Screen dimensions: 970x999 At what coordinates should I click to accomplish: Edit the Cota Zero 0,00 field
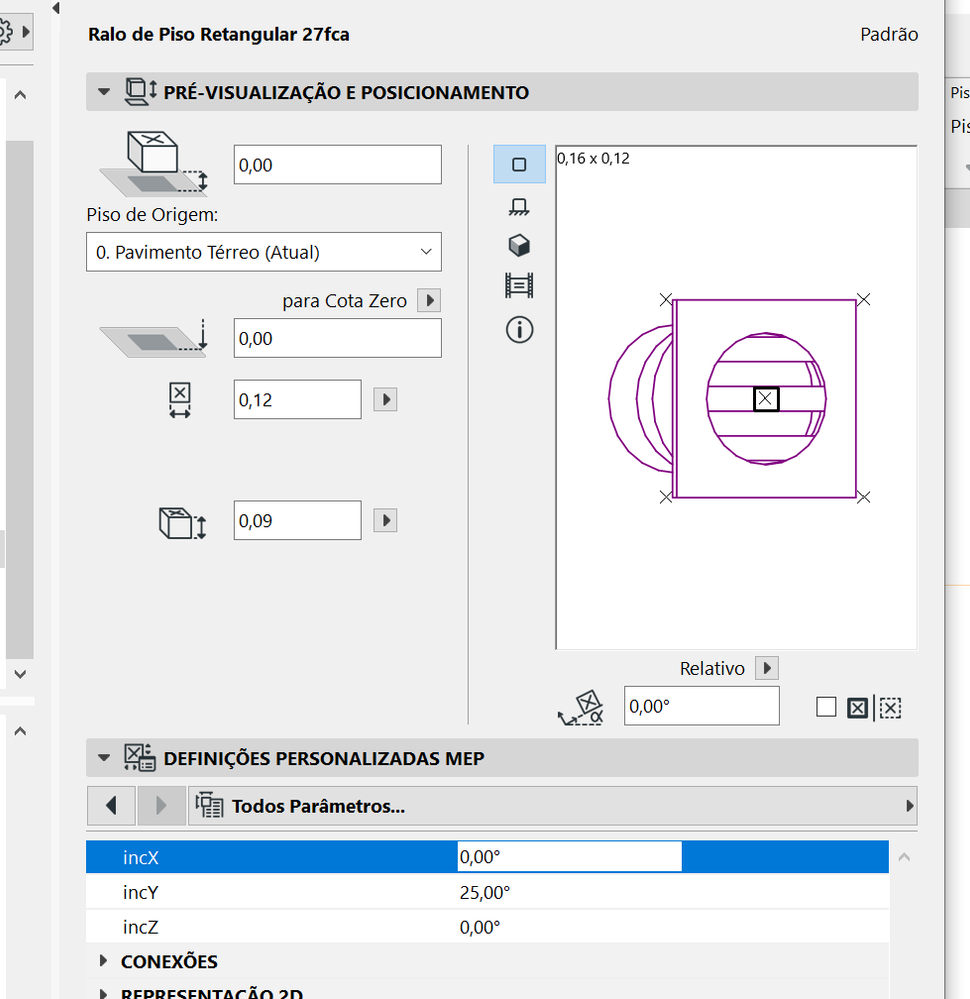337,338
